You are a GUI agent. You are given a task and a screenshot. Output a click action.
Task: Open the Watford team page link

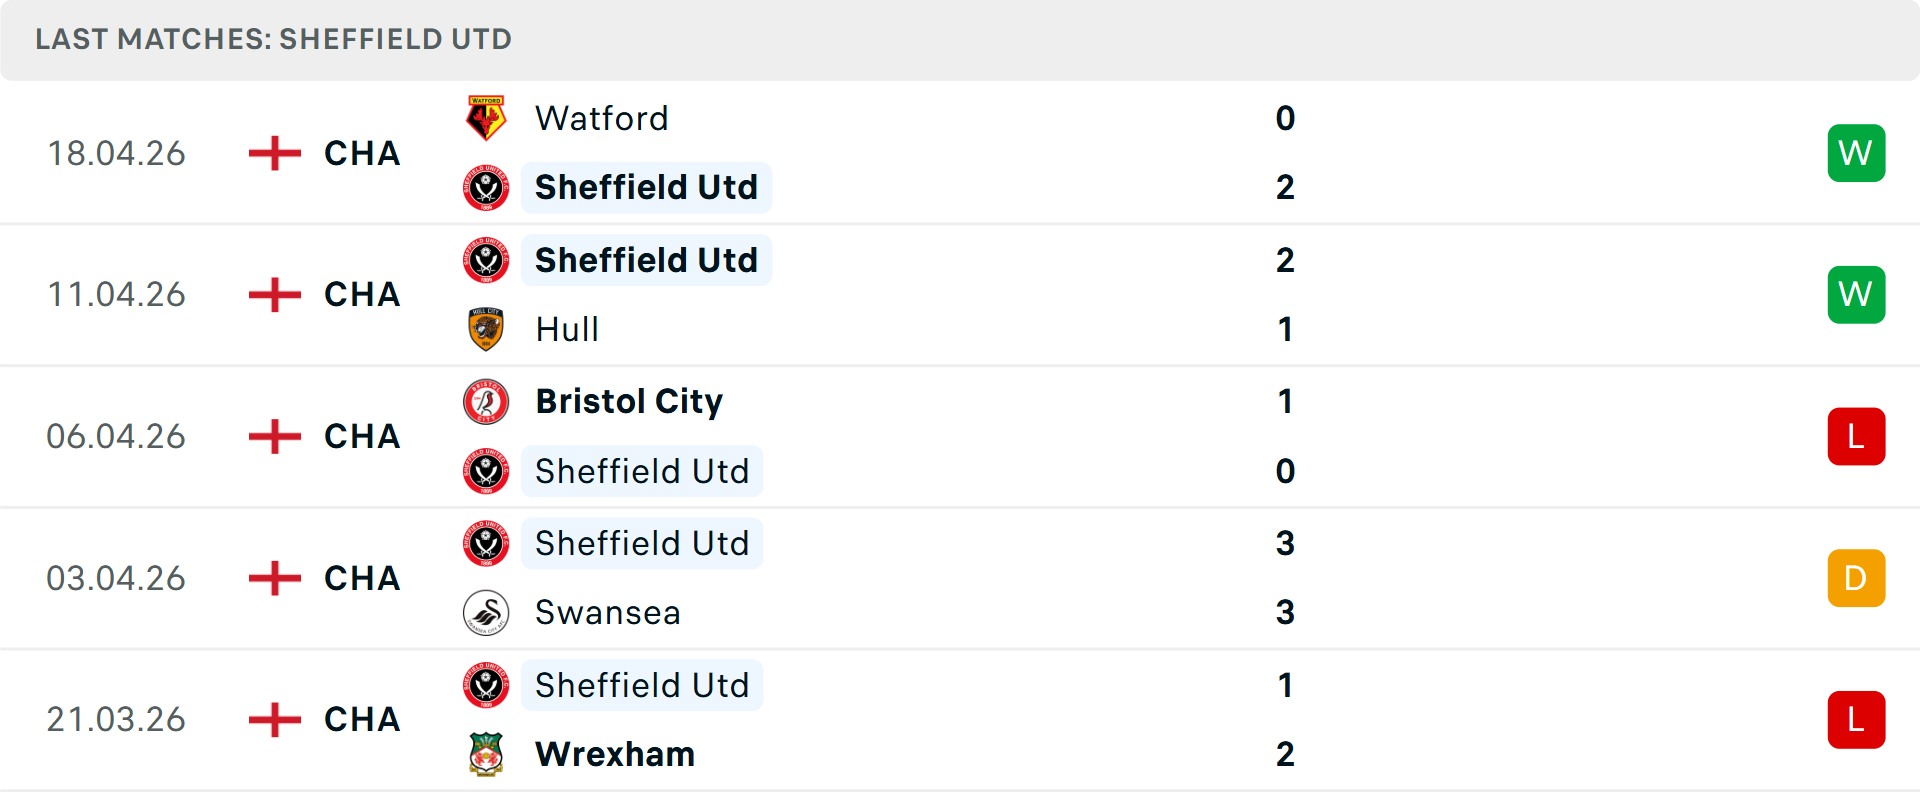click(x=602, y=117)
